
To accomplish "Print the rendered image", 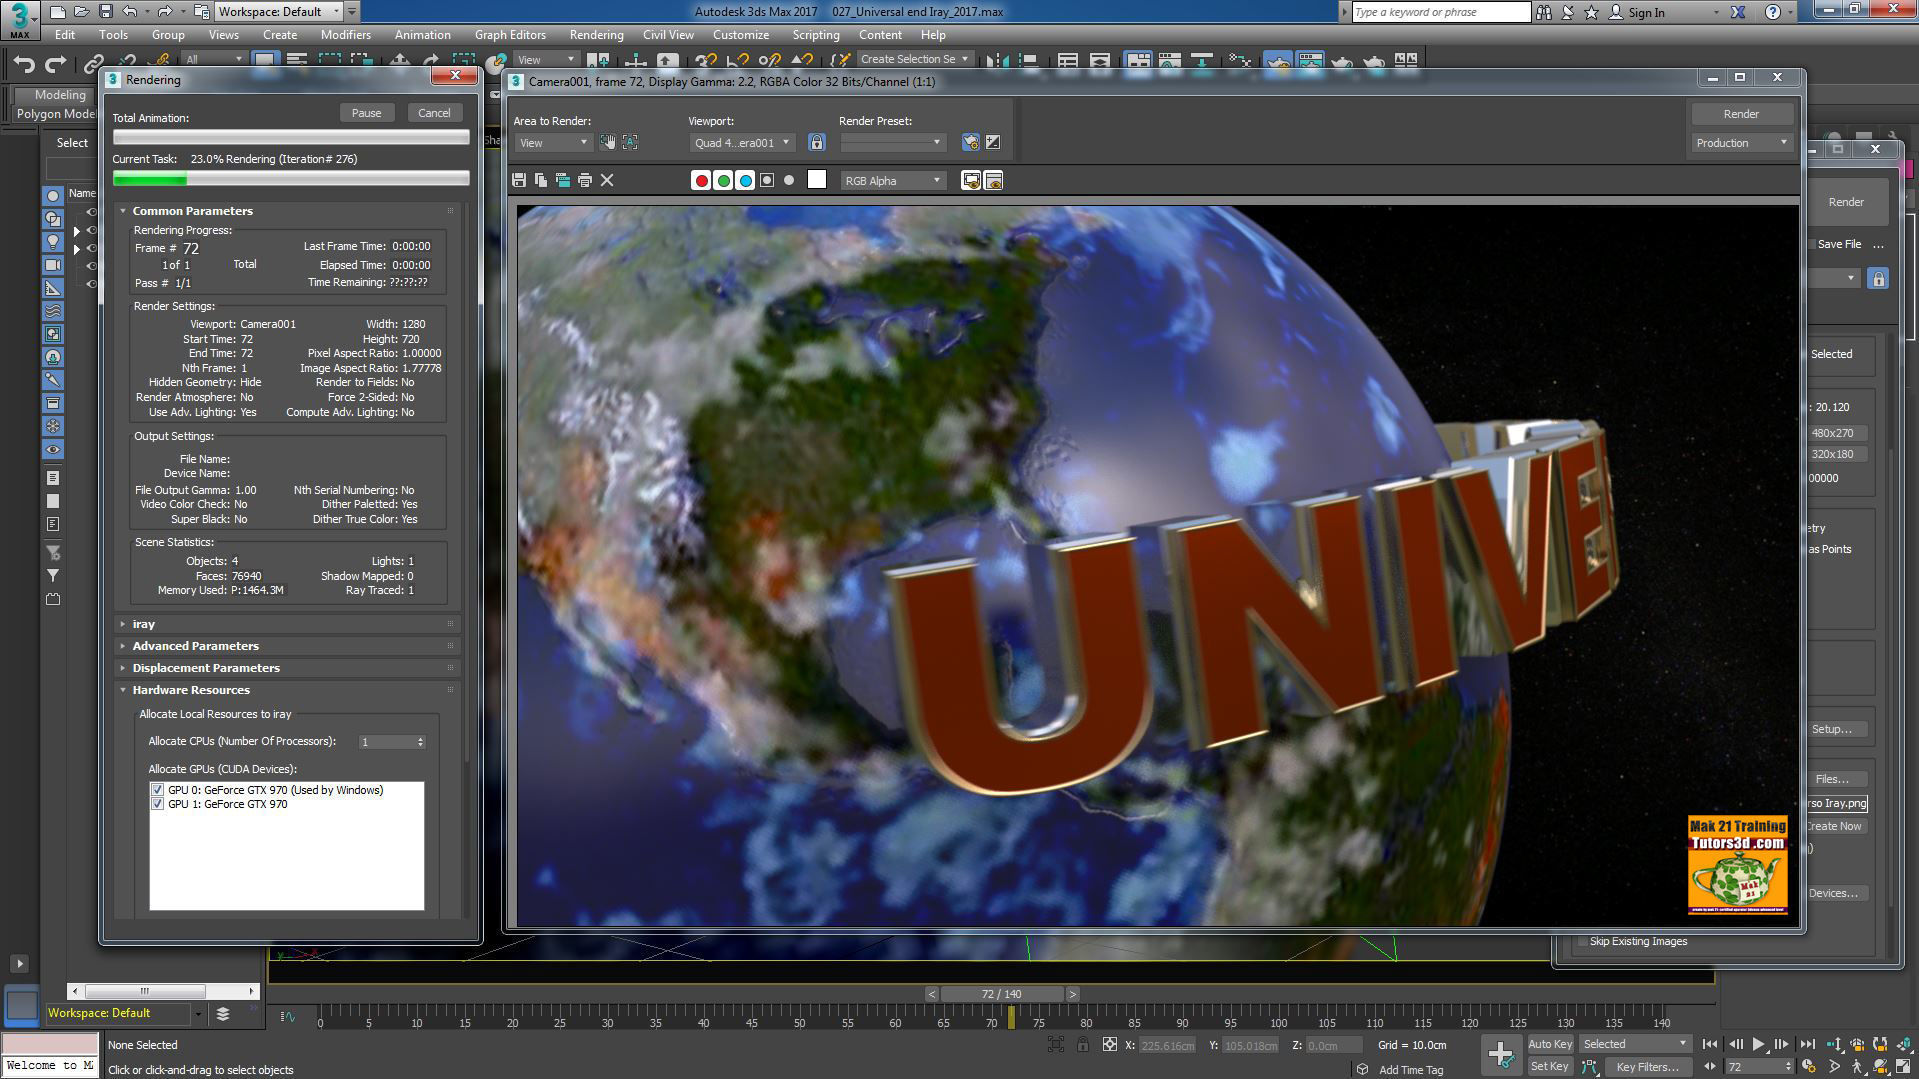I will (585, 180).
